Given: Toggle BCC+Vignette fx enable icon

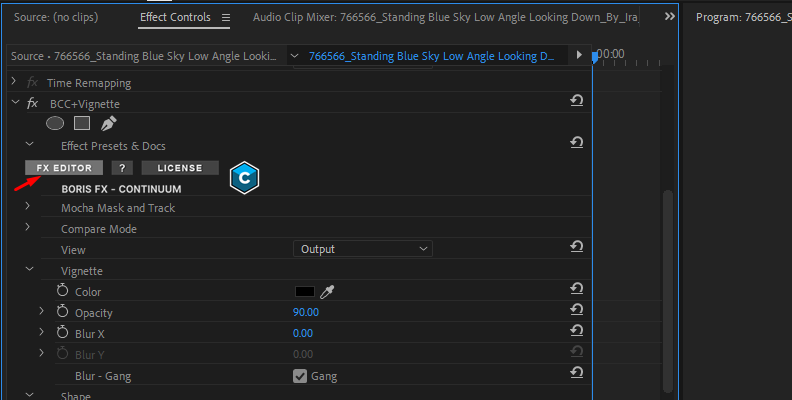Looking at the screenshot, I should point(32,104).
